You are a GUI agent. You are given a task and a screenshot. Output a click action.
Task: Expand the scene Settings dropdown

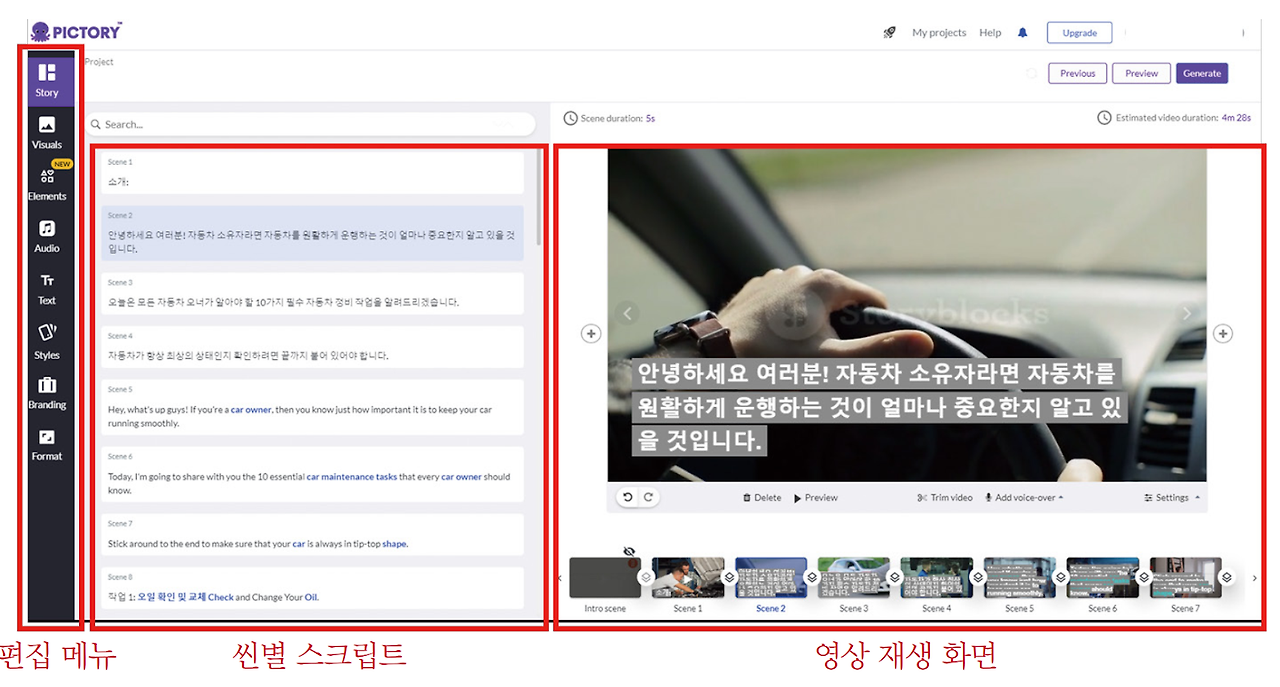point(1172,498)
